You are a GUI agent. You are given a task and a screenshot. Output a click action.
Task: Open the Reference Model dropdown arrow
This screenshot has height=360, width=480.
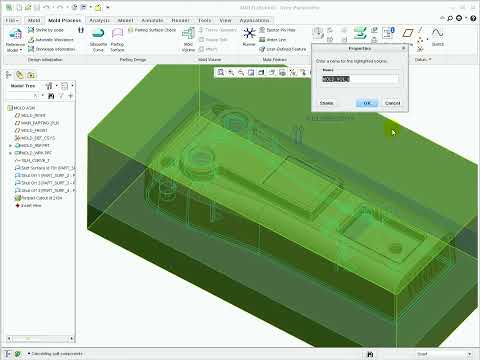21,50
